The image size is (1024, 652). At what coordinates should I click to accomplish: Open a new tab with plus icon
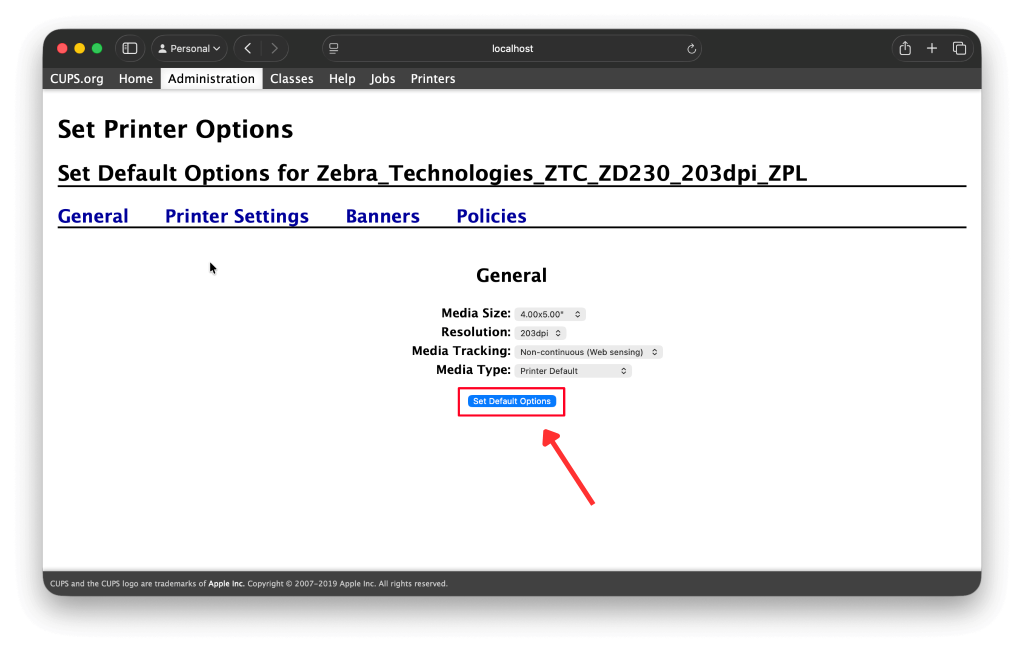coord(932,48)
